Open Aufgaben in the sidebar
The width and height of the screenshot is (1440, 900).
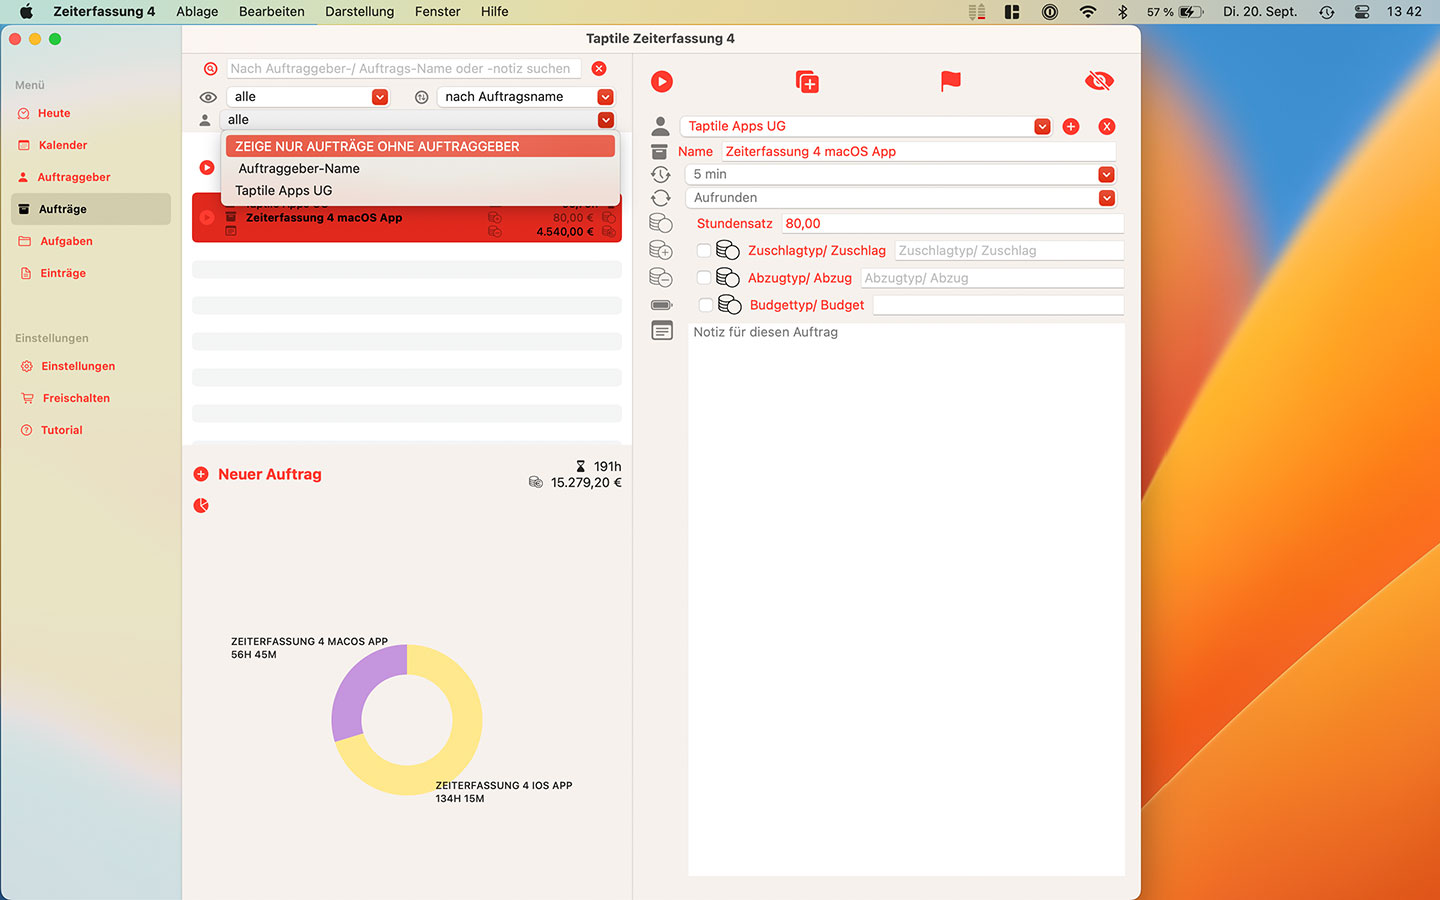click(x=66, y=241)
